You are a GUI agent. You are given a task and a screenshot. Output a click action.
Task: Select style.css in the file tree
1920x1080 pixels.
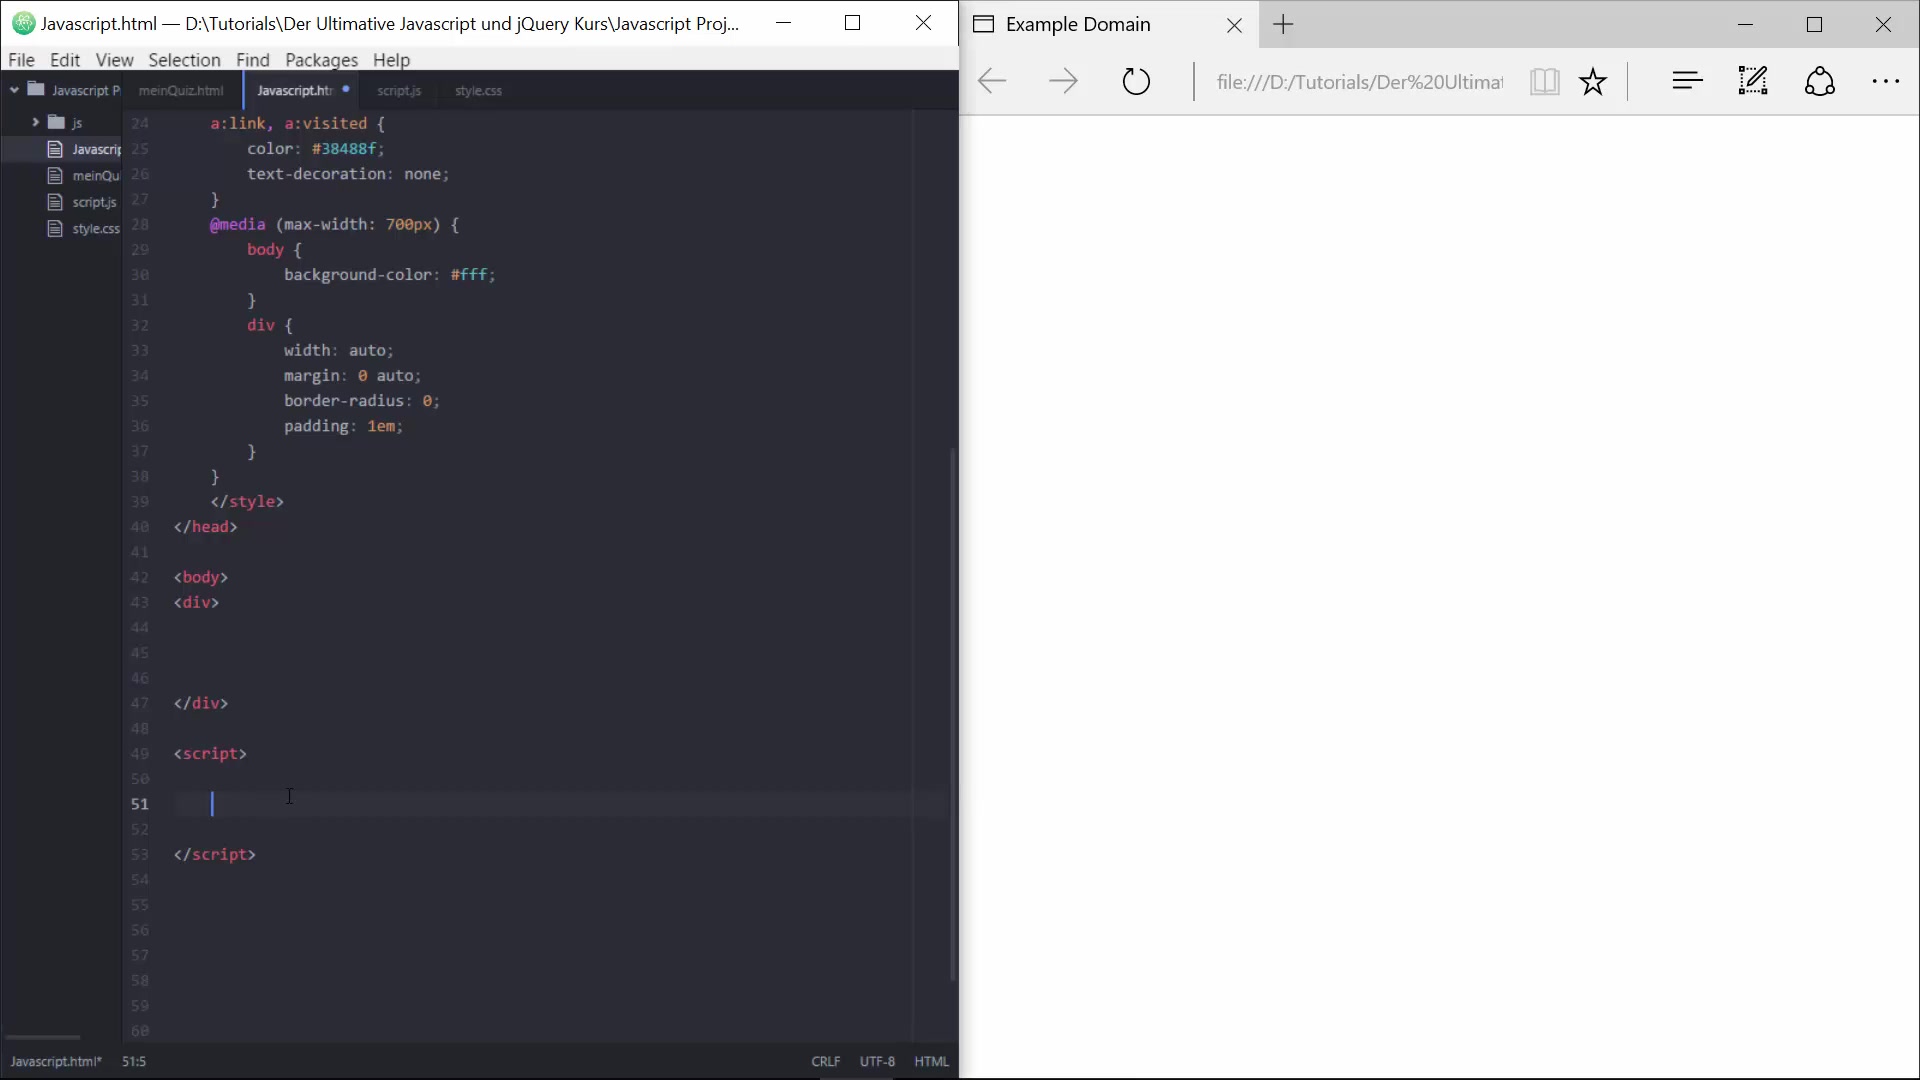tap(95, 229)
